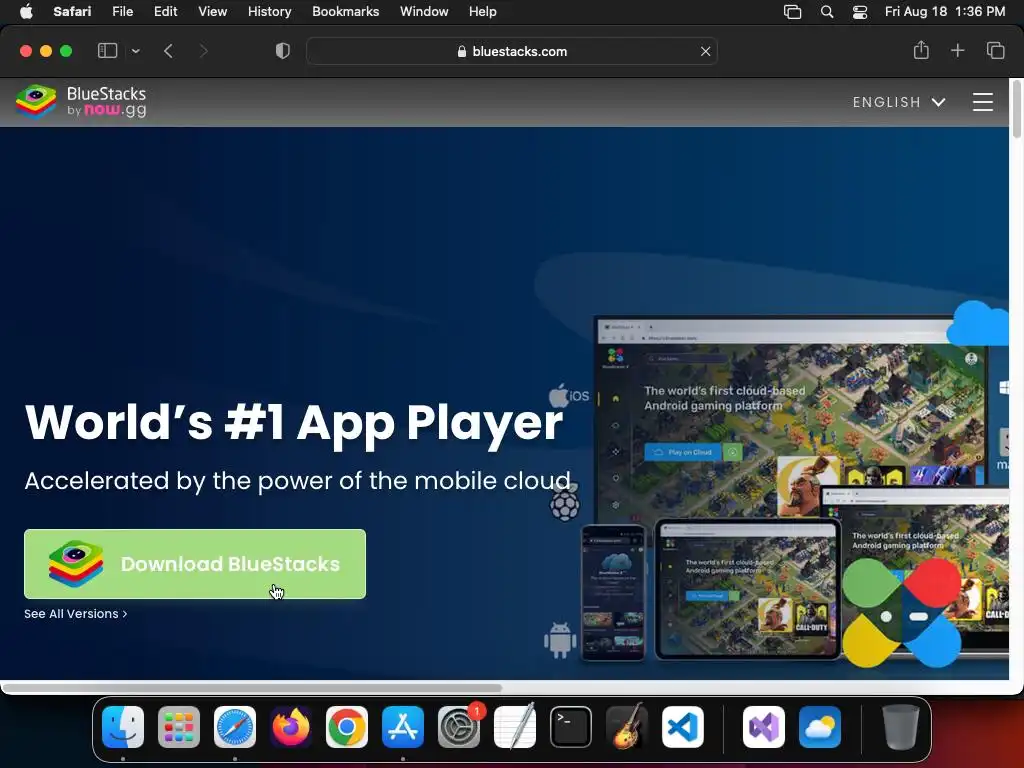
Task: Click the World's #1 App Player heading
Action: pos(294,423)
